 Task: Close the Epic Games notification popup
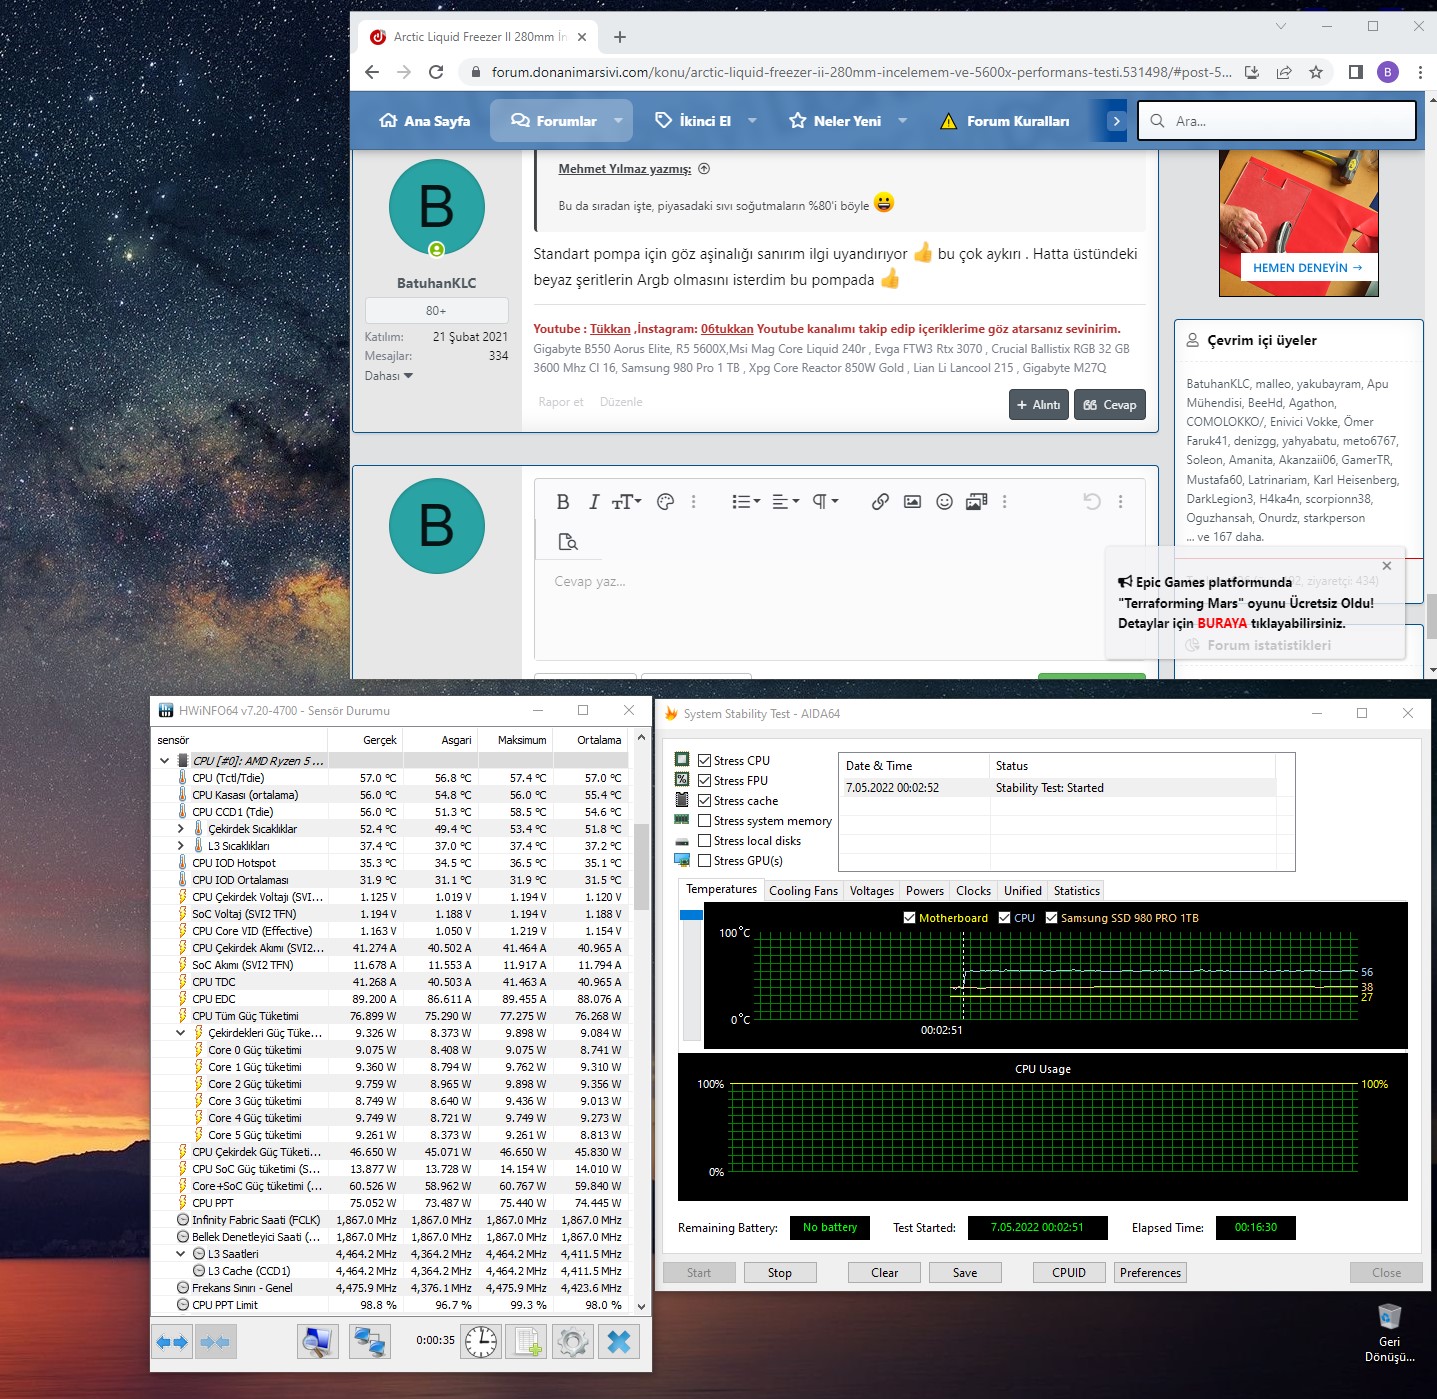(1387, 566)
